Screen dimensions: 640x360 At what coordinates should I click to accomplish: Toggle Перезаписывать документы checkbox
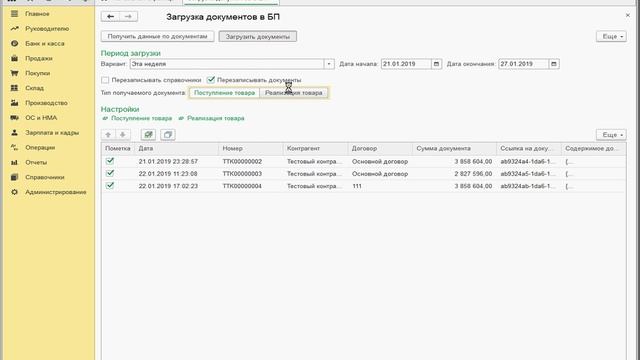[211, 80]
